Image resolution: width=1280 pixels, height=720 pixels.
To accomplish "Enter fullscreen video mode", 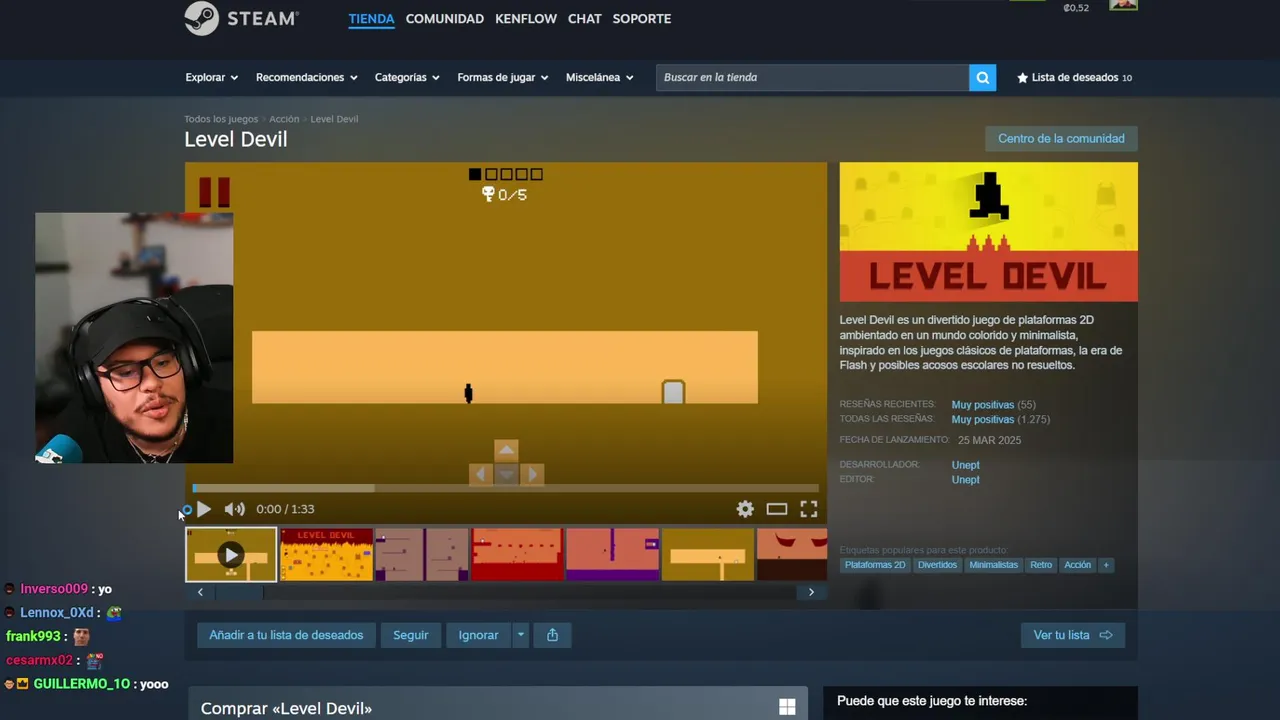I will 809,509.
